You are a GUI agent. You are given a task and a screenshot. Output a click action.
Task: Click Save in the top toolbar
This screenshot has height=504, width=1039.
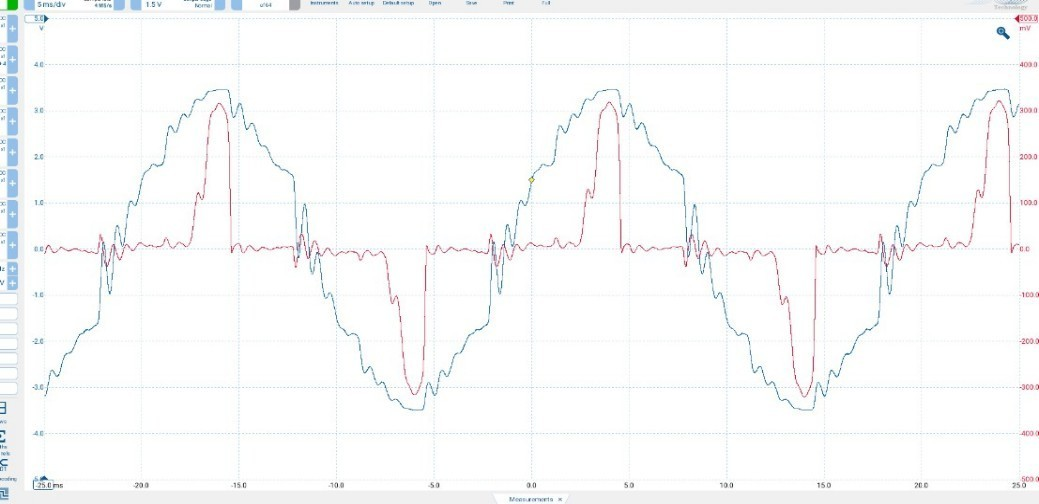tap(472, 3)
